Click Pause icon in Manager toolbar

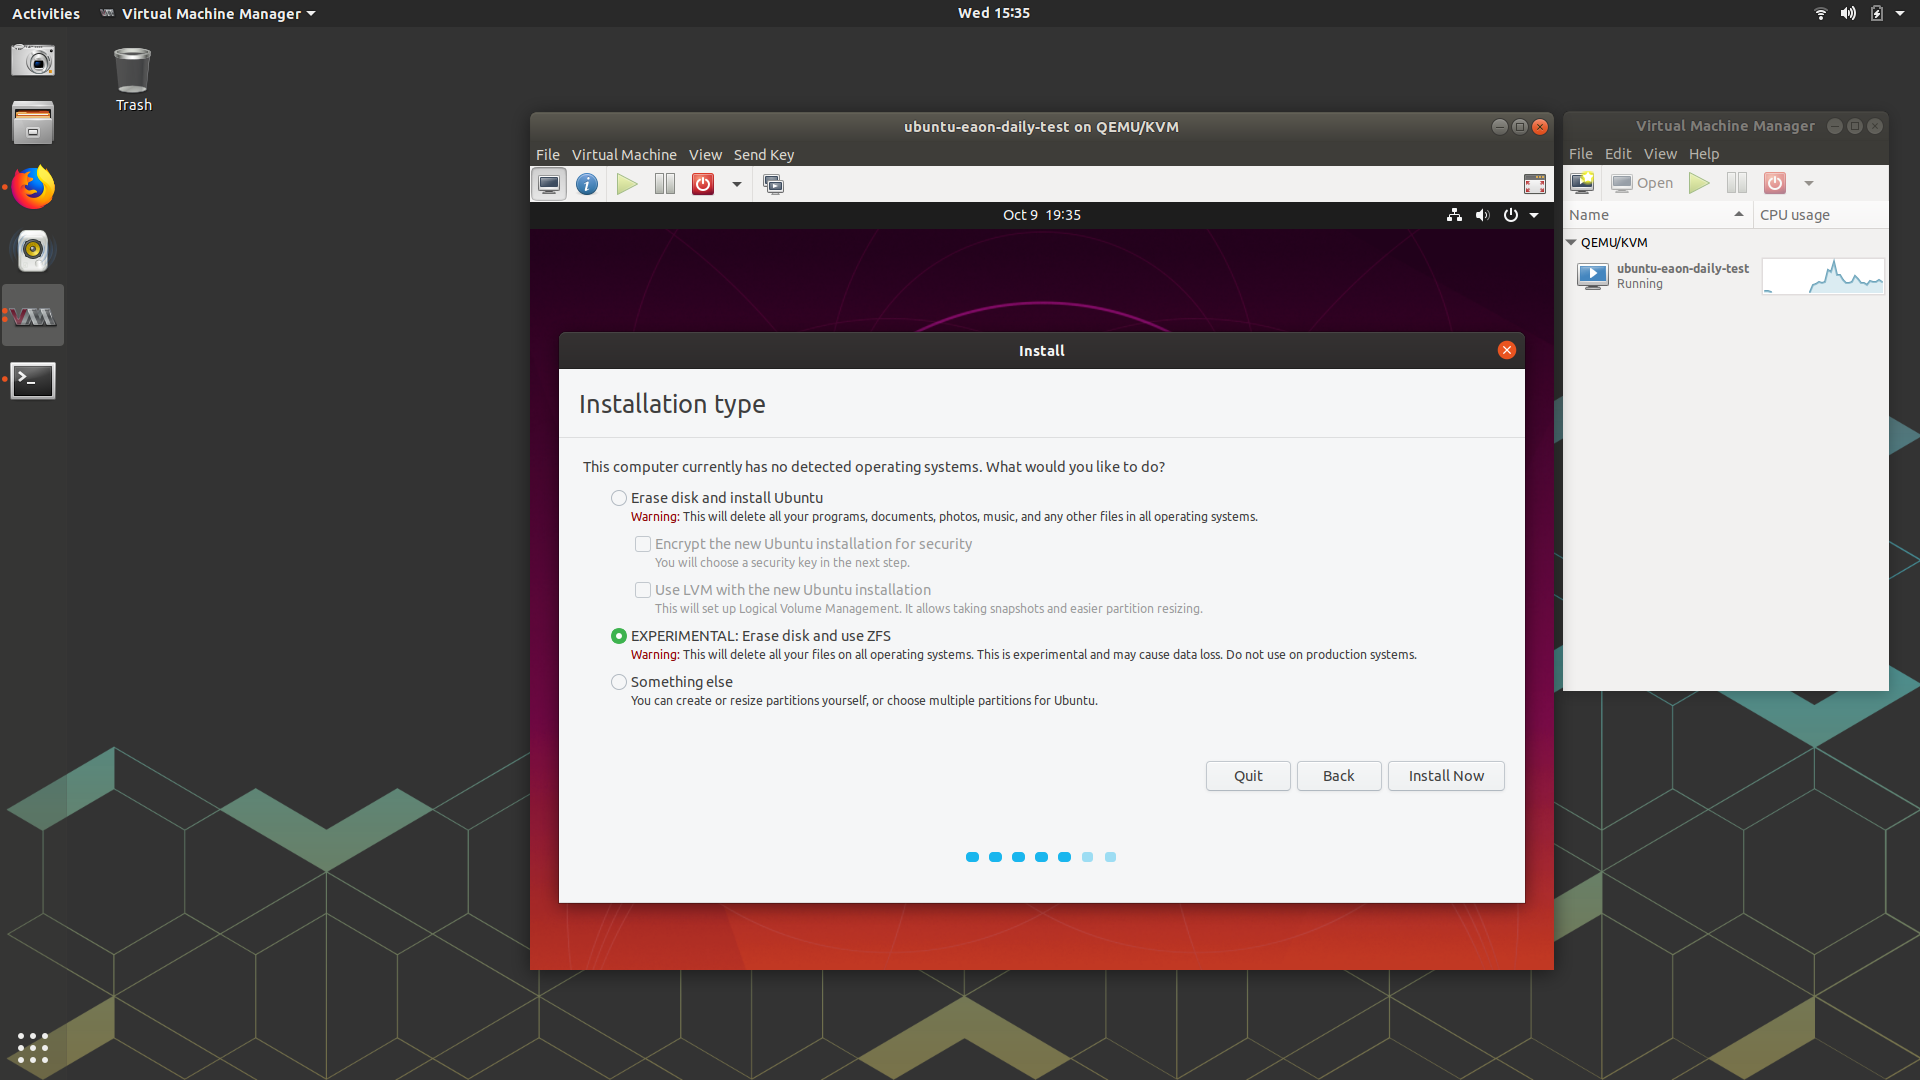(1737, 183)
